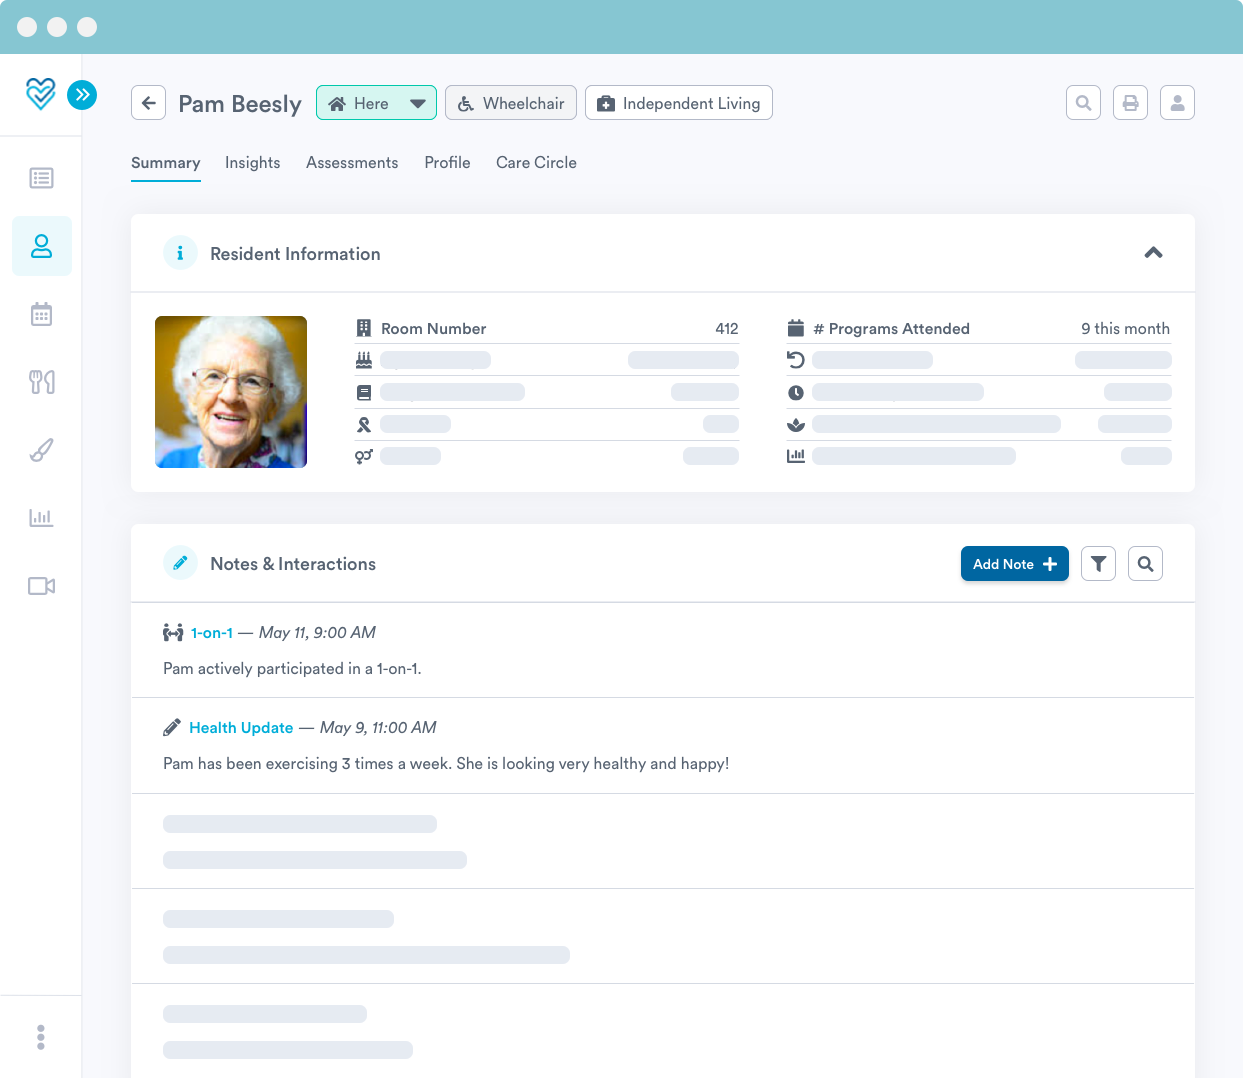Open the 1-on-1 note link
Viewport: 1243px width, 1078px height.
click(x=212, y=633)
